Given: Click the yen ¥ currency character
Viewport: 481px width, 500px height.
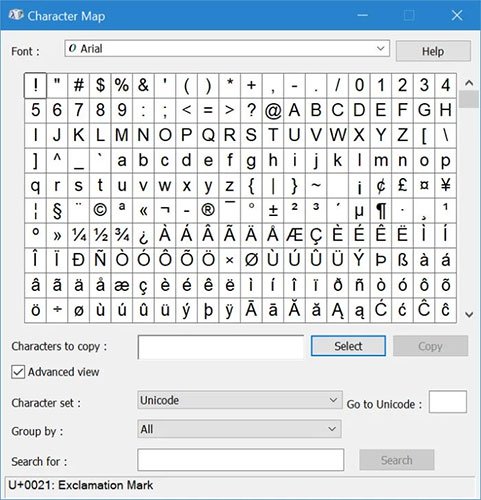Looking at the screenshot, I should pos(446,186).
